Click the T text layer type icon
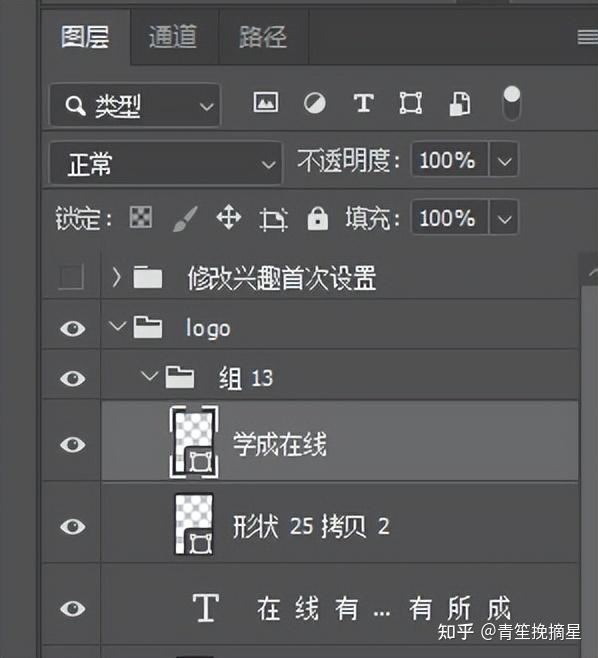Viewport: 598px width, 658px height. (x=206, y=607)
